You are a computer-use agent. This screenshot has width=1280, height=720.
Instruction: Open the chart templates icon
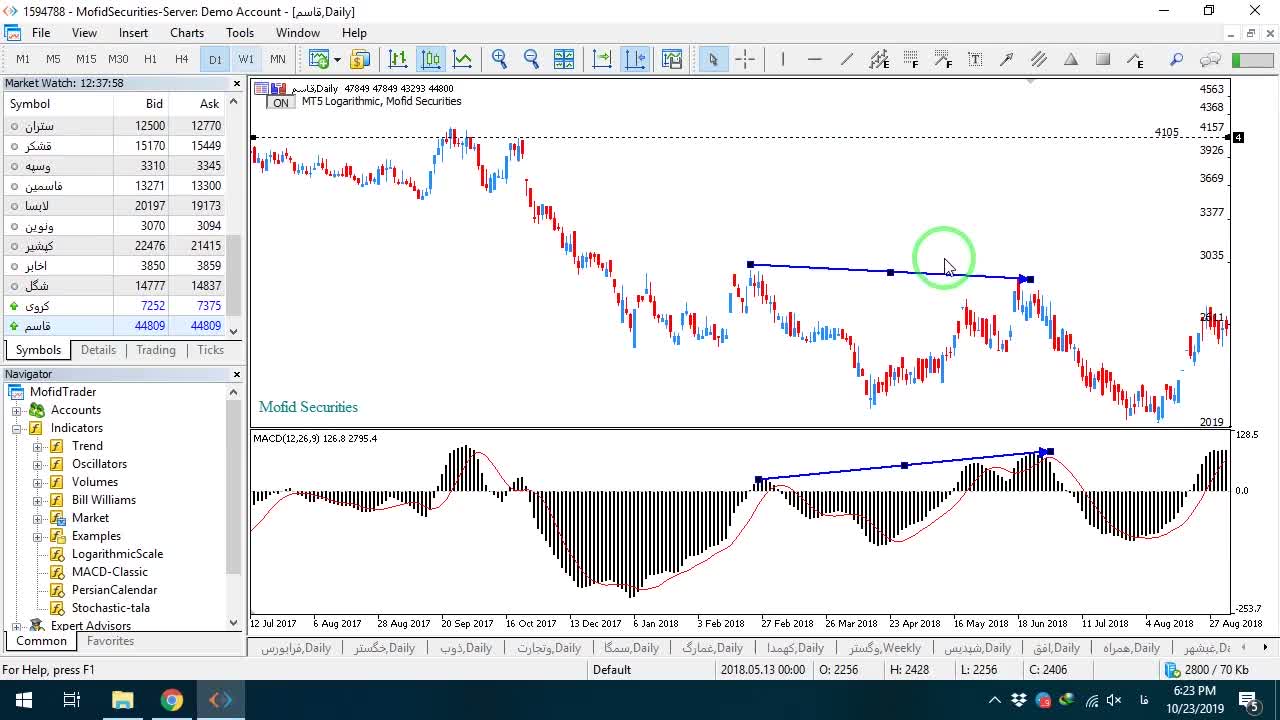pos(672,60)
